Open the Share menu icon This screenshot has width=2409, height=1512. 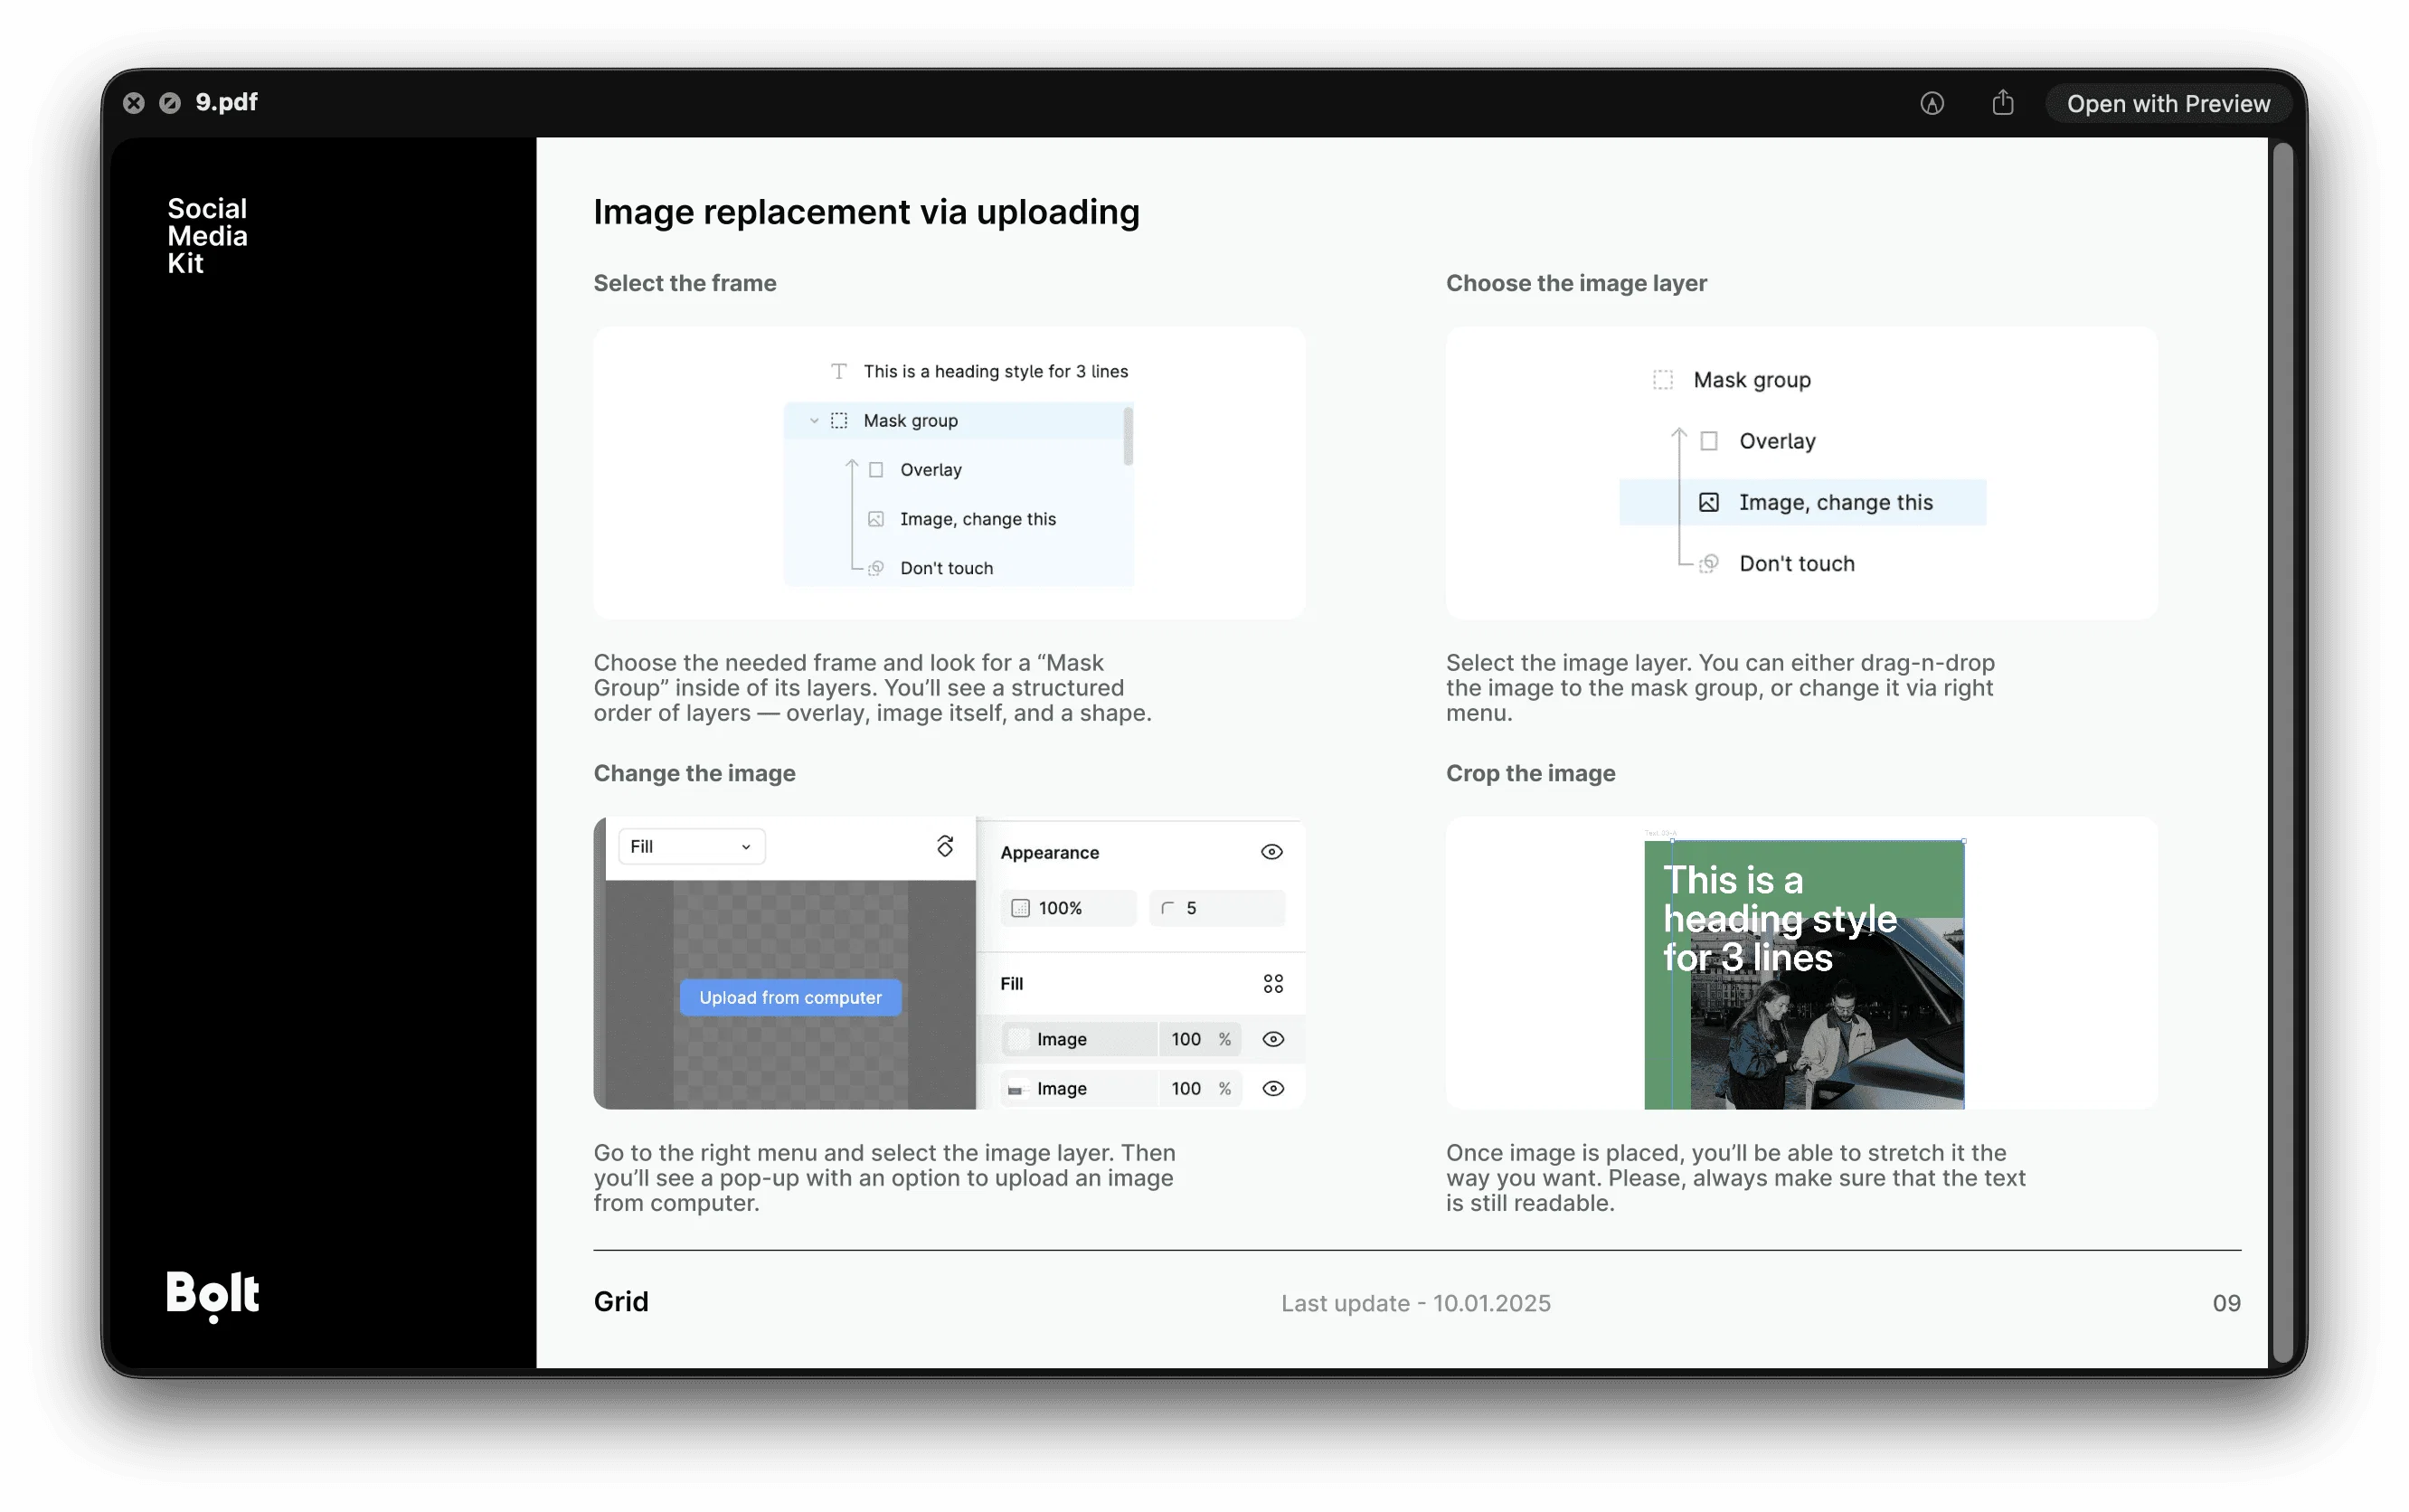(x=2002, y=103)
